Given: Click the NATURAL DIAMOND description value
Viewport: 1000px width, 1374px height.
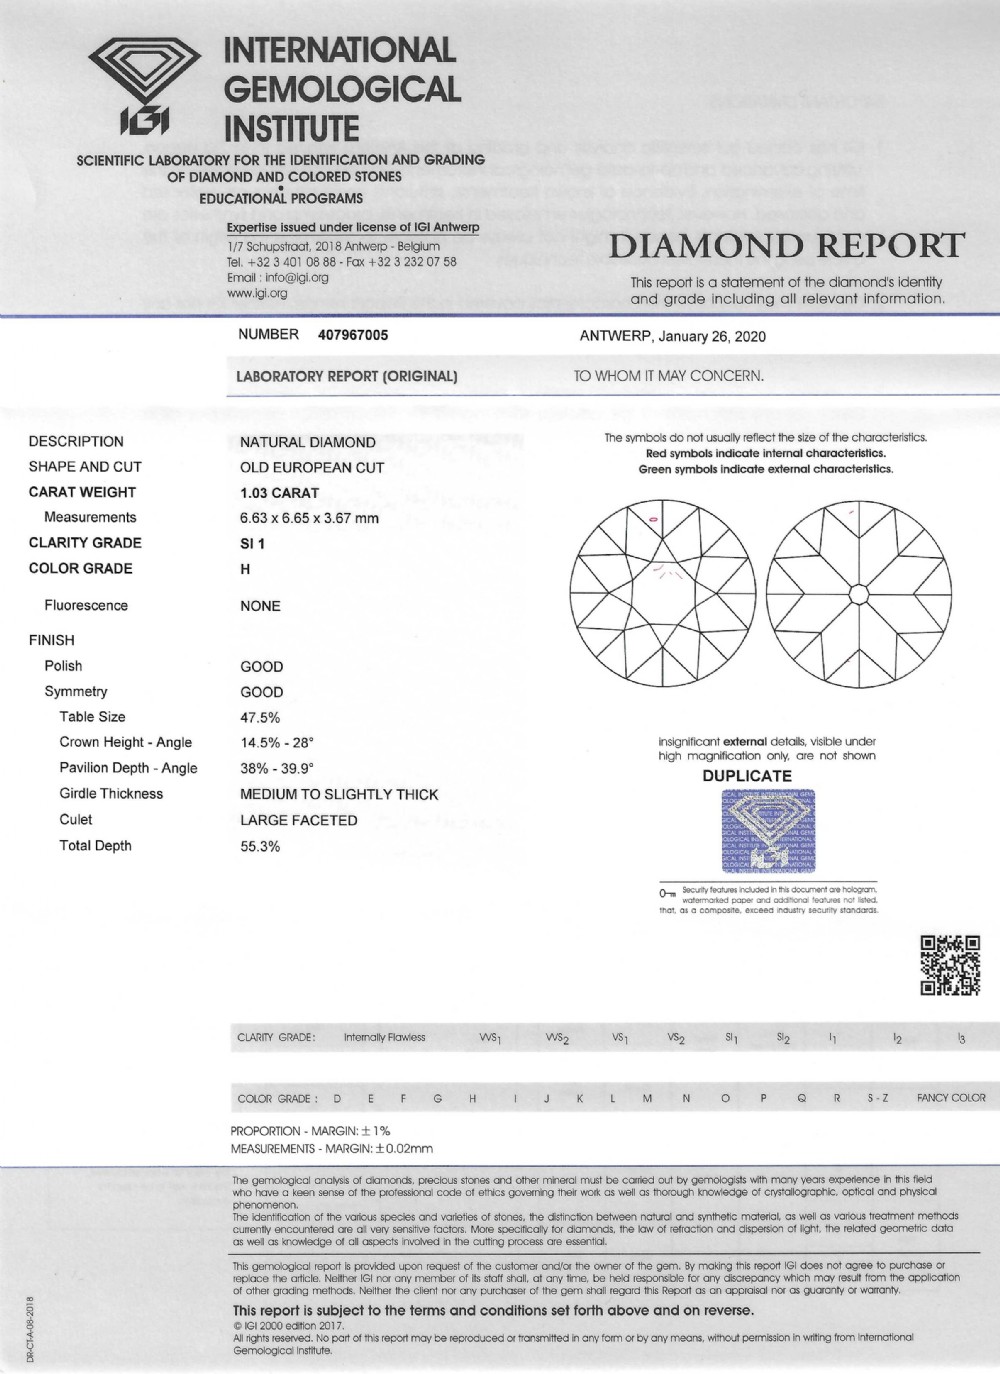Looking at the screenshot, I should pos(308,442).
